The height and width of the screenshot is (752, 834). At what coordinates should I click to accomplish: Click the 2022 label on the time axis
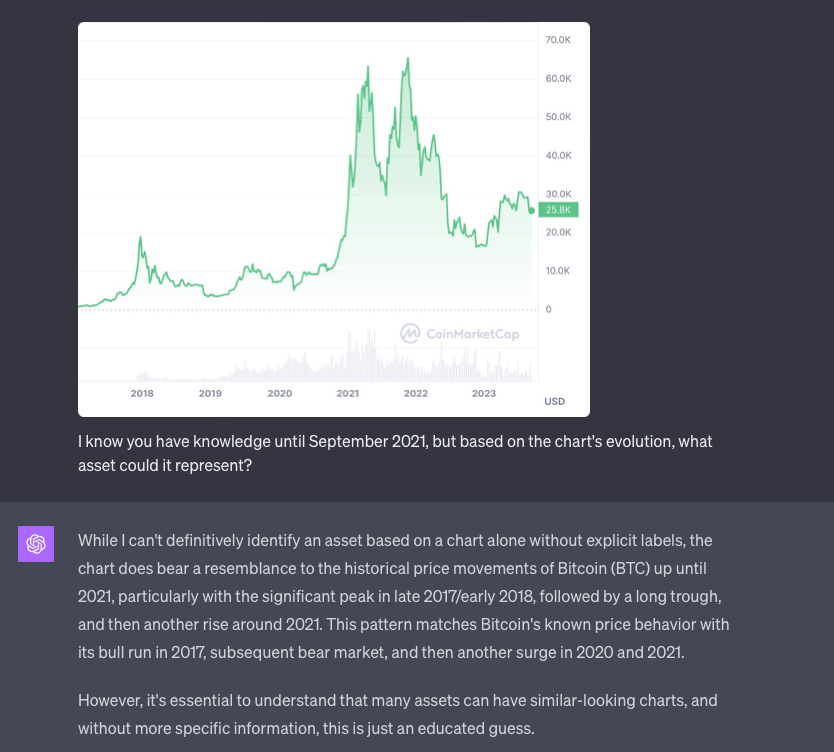click(416, 394)
